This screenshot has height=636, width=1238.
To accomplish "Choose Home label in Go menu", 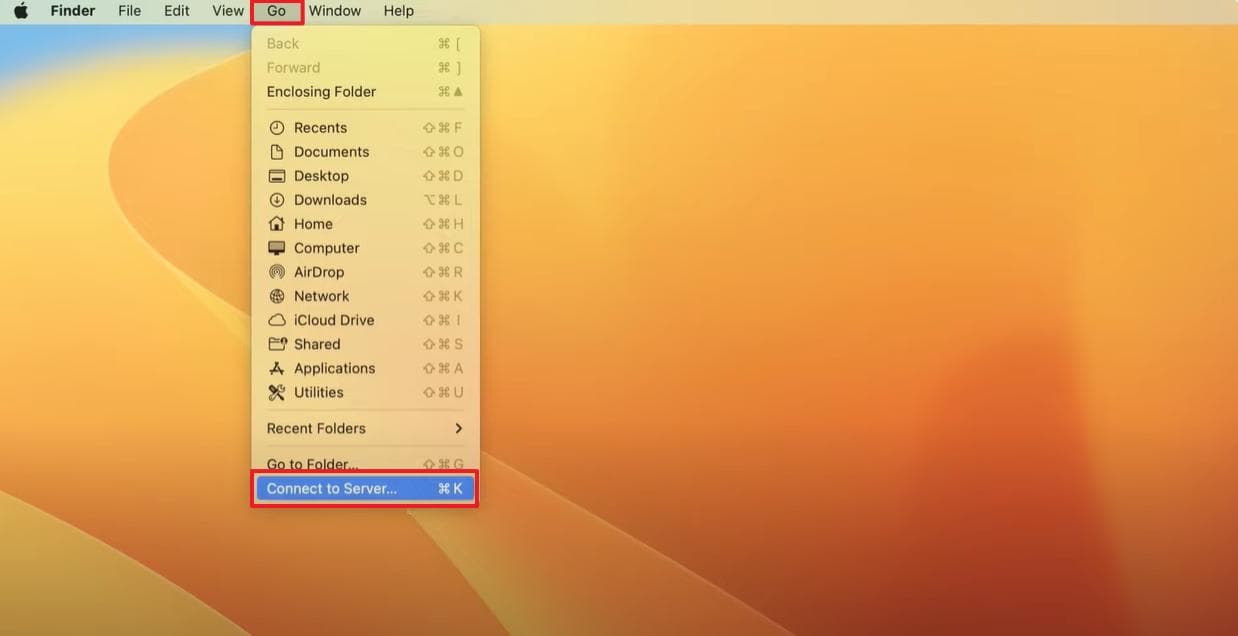I will click(x=313, y=224).
